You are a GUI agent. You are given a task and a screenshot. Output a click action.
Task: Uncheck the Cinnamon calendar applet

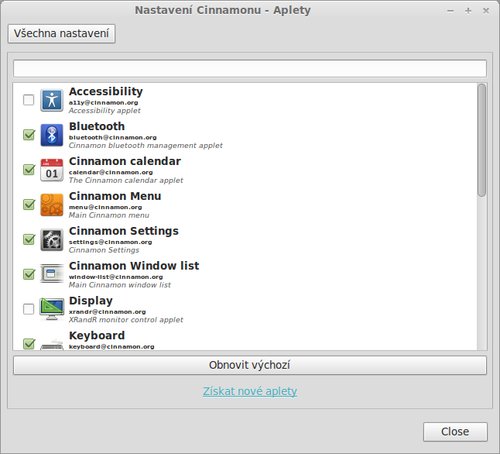(29, 169)
